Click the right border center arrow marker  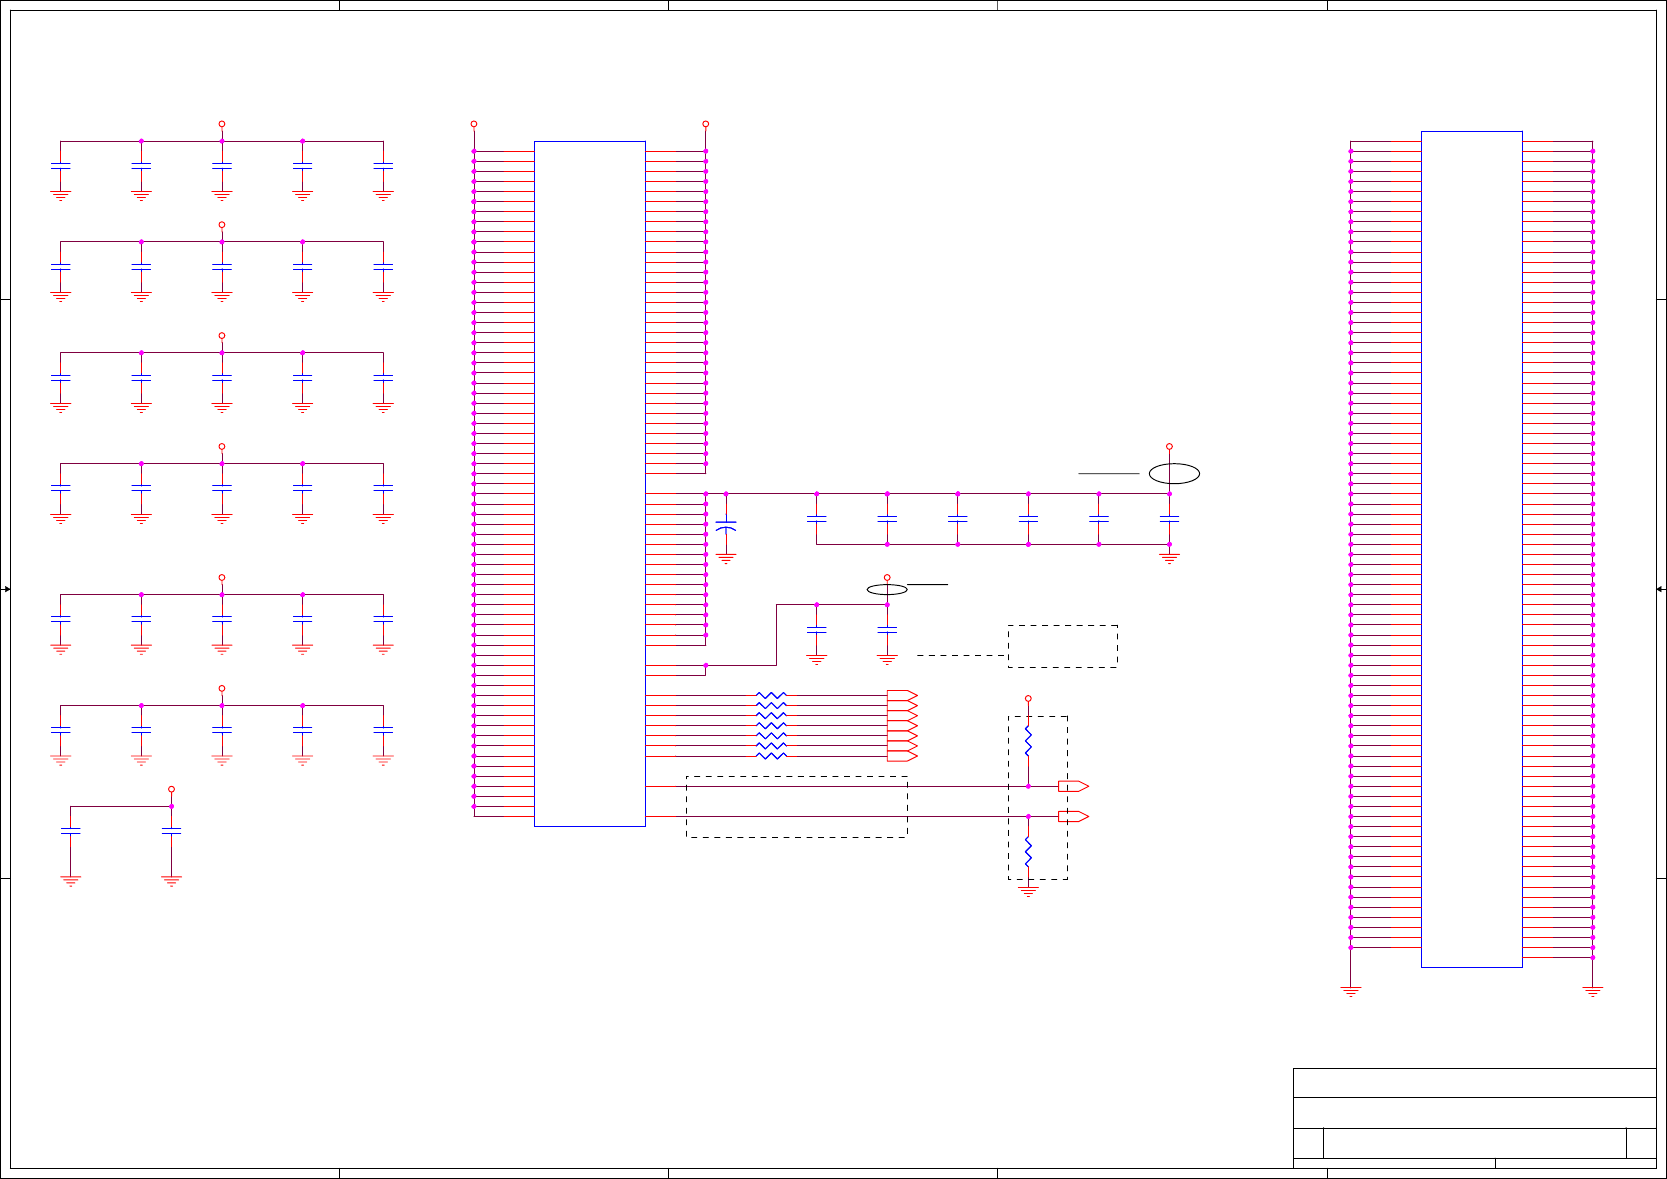coord(1661,589)
